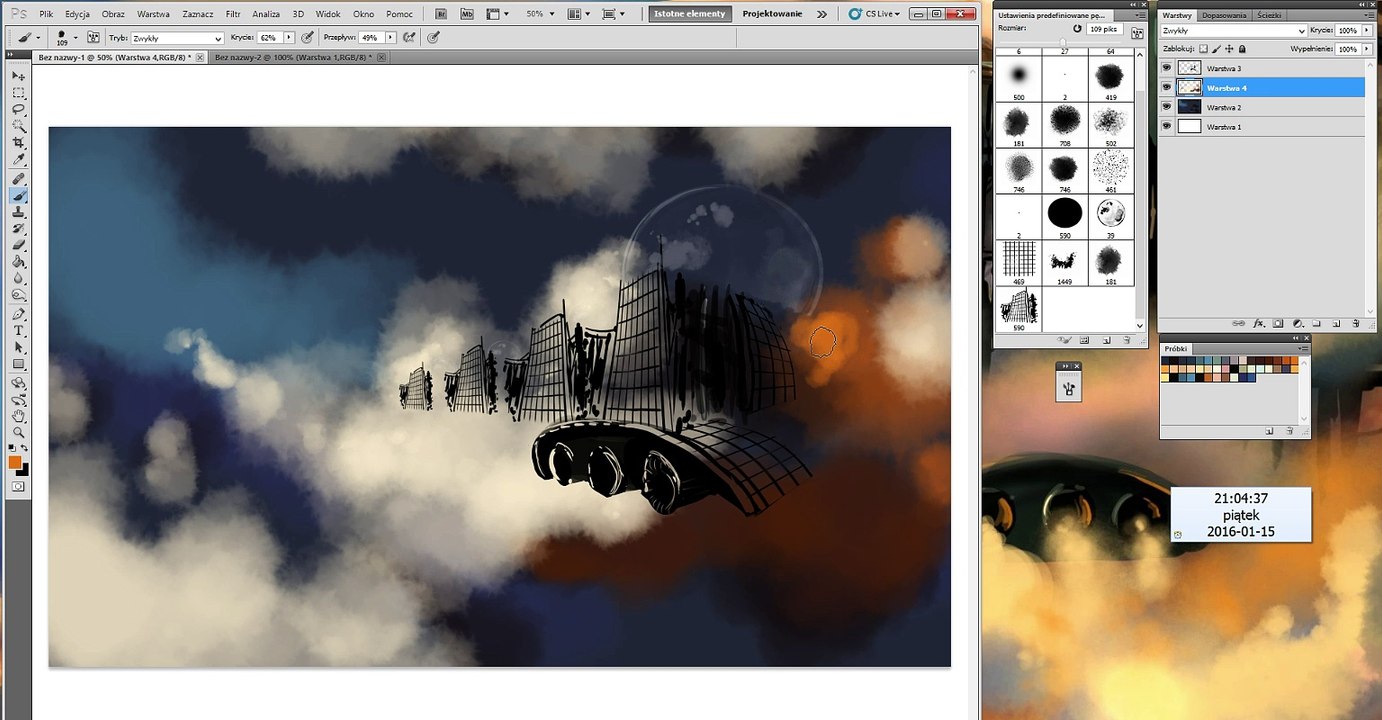
Task: Switch to Bez nazwy-2 document tab
Action: pos(293,58)
